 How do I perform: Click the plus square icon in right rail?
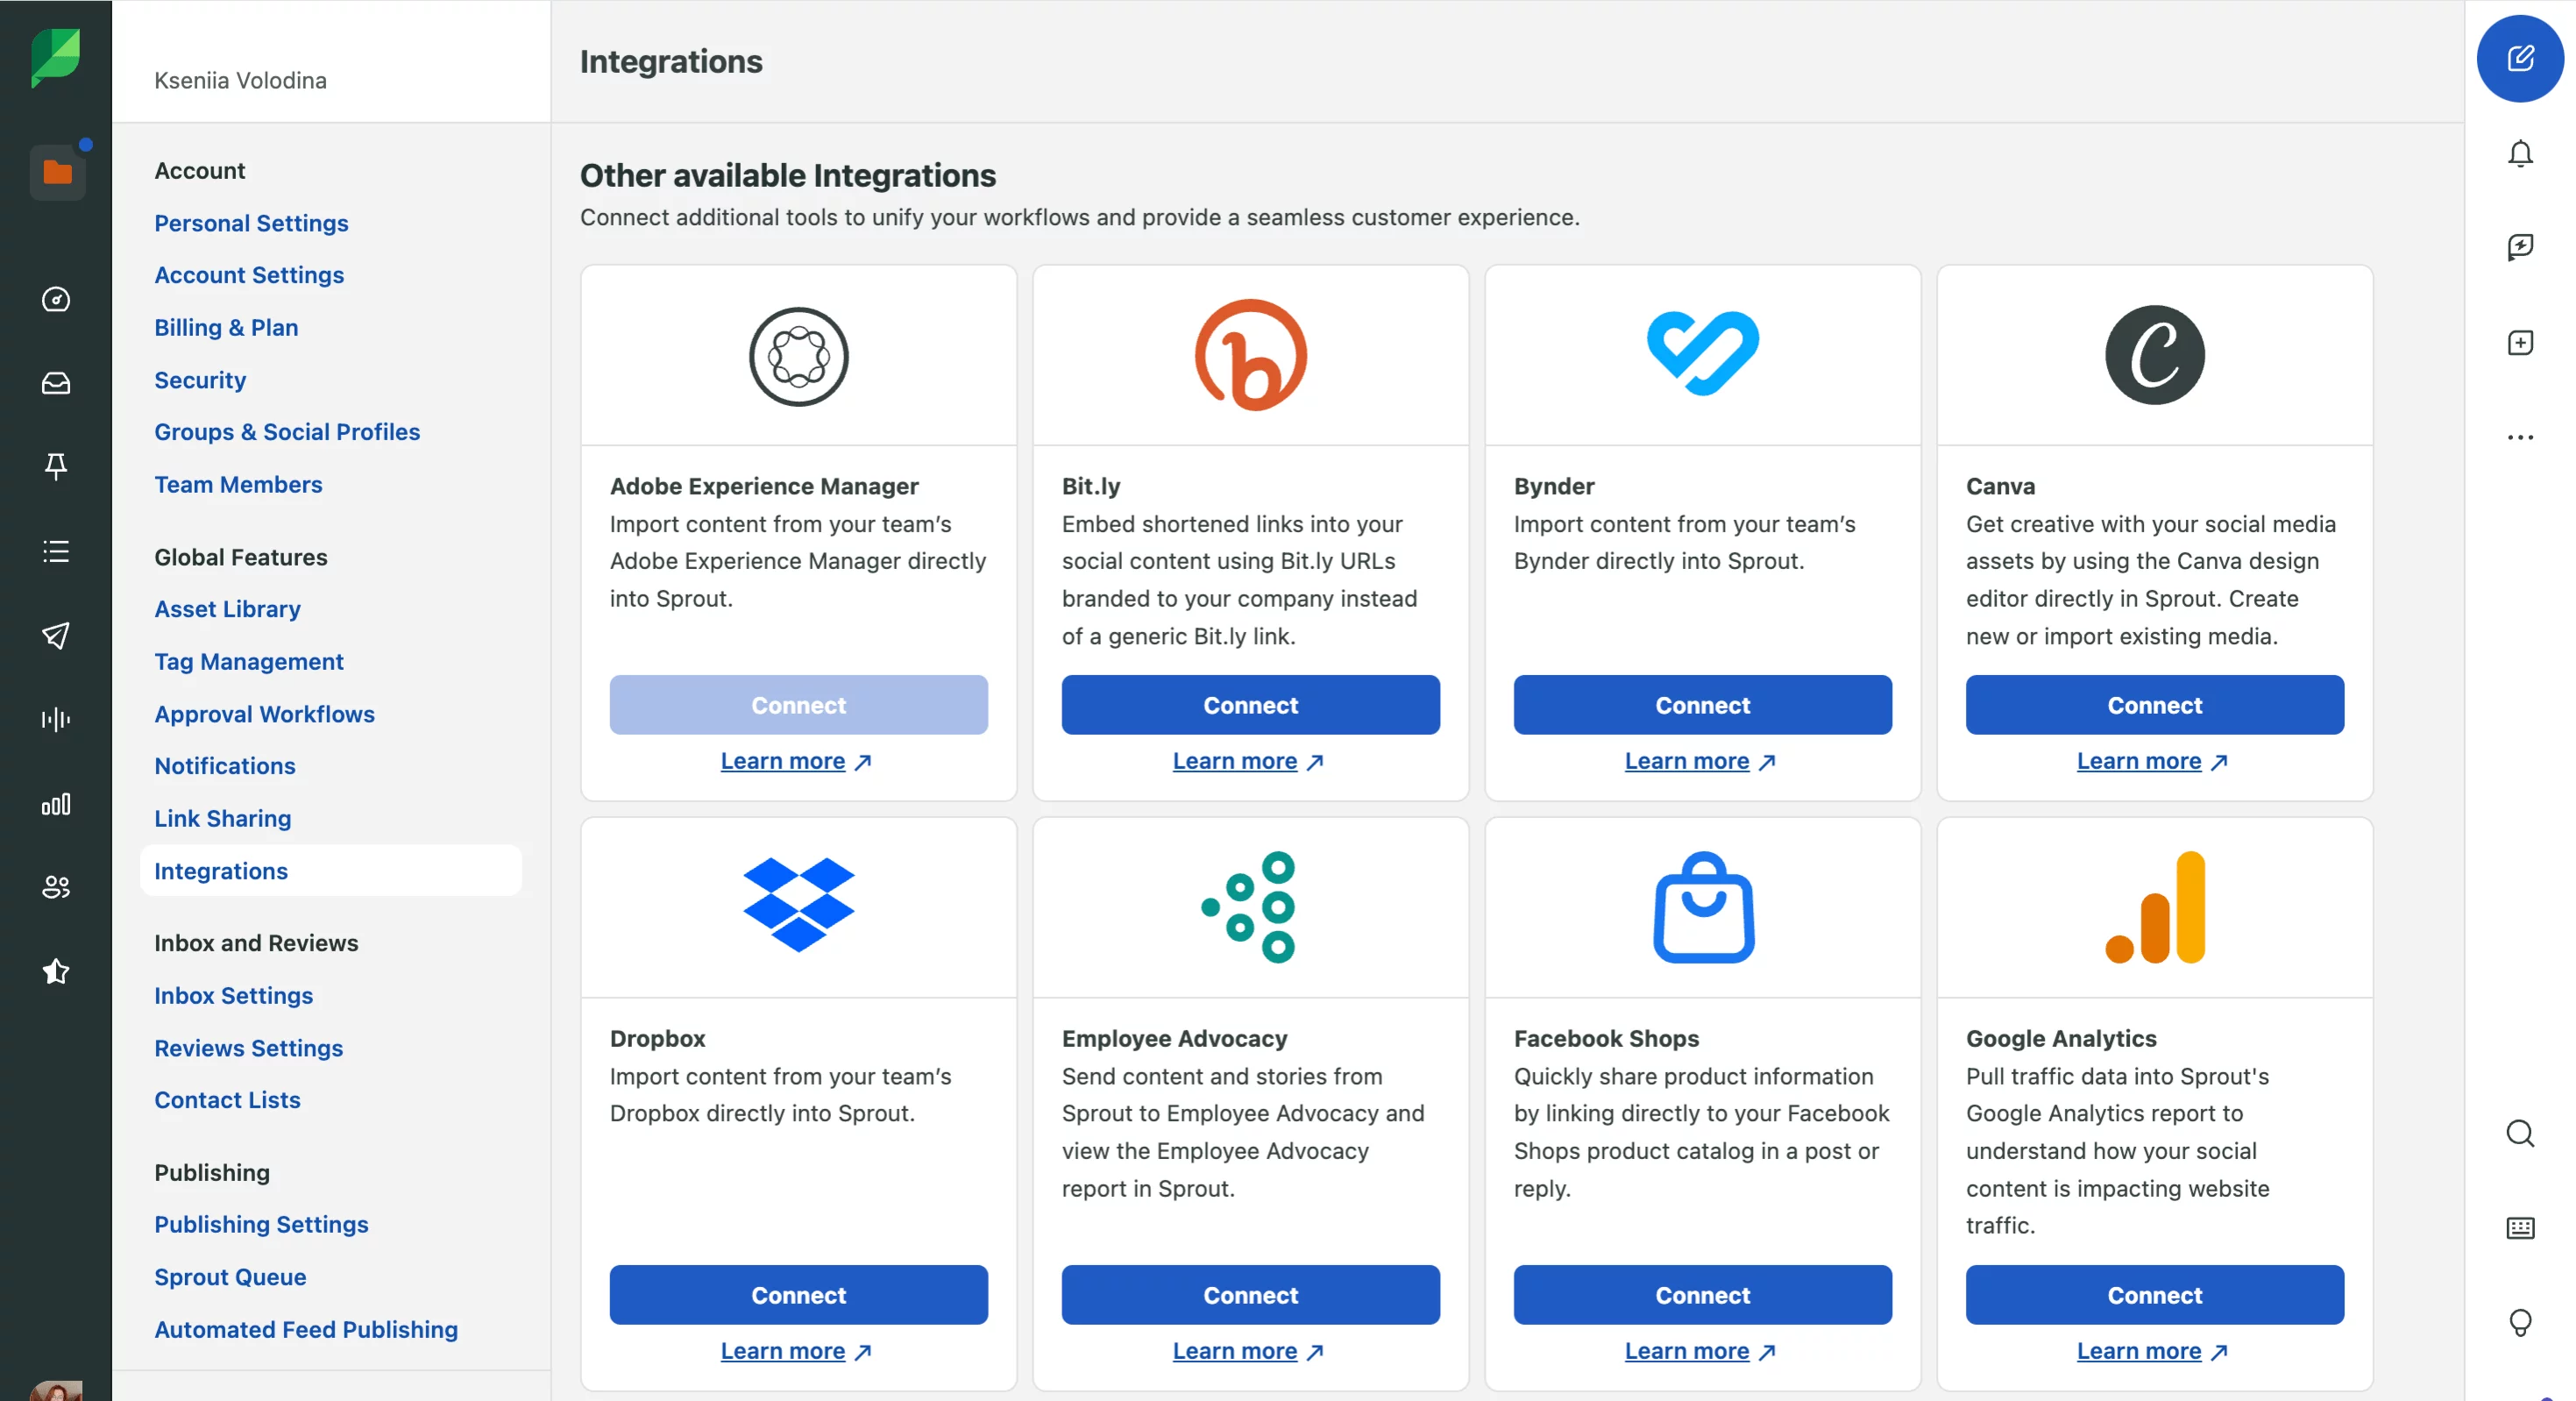[x=2520, y=343]
